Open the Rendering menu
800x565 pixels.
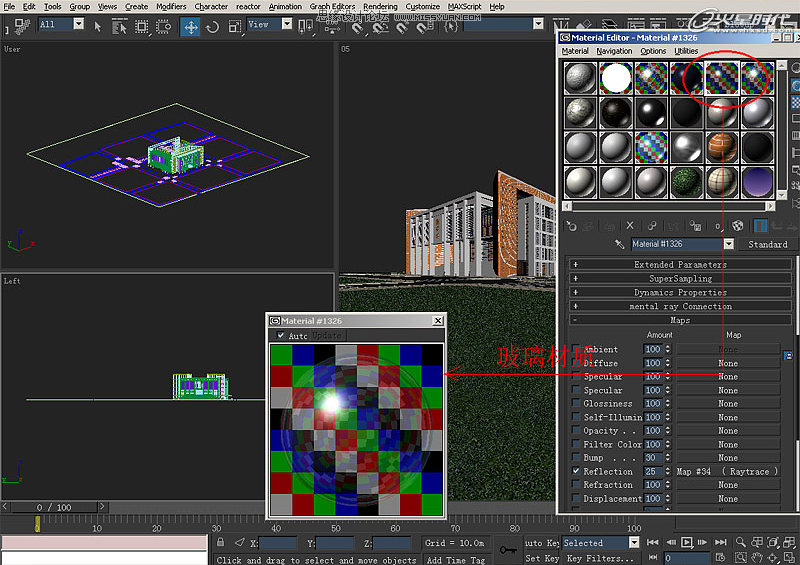(x=380, y=6)
